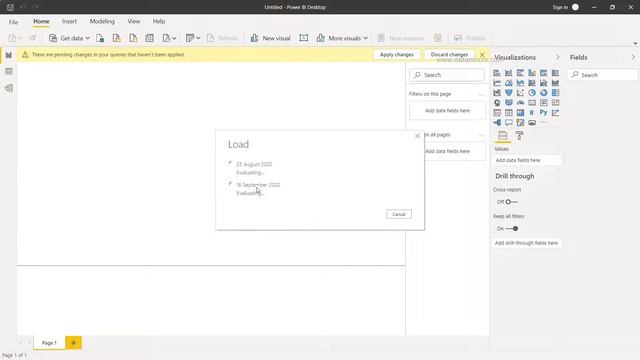
Task: Click Discard changes button
Action: (449, 54)
